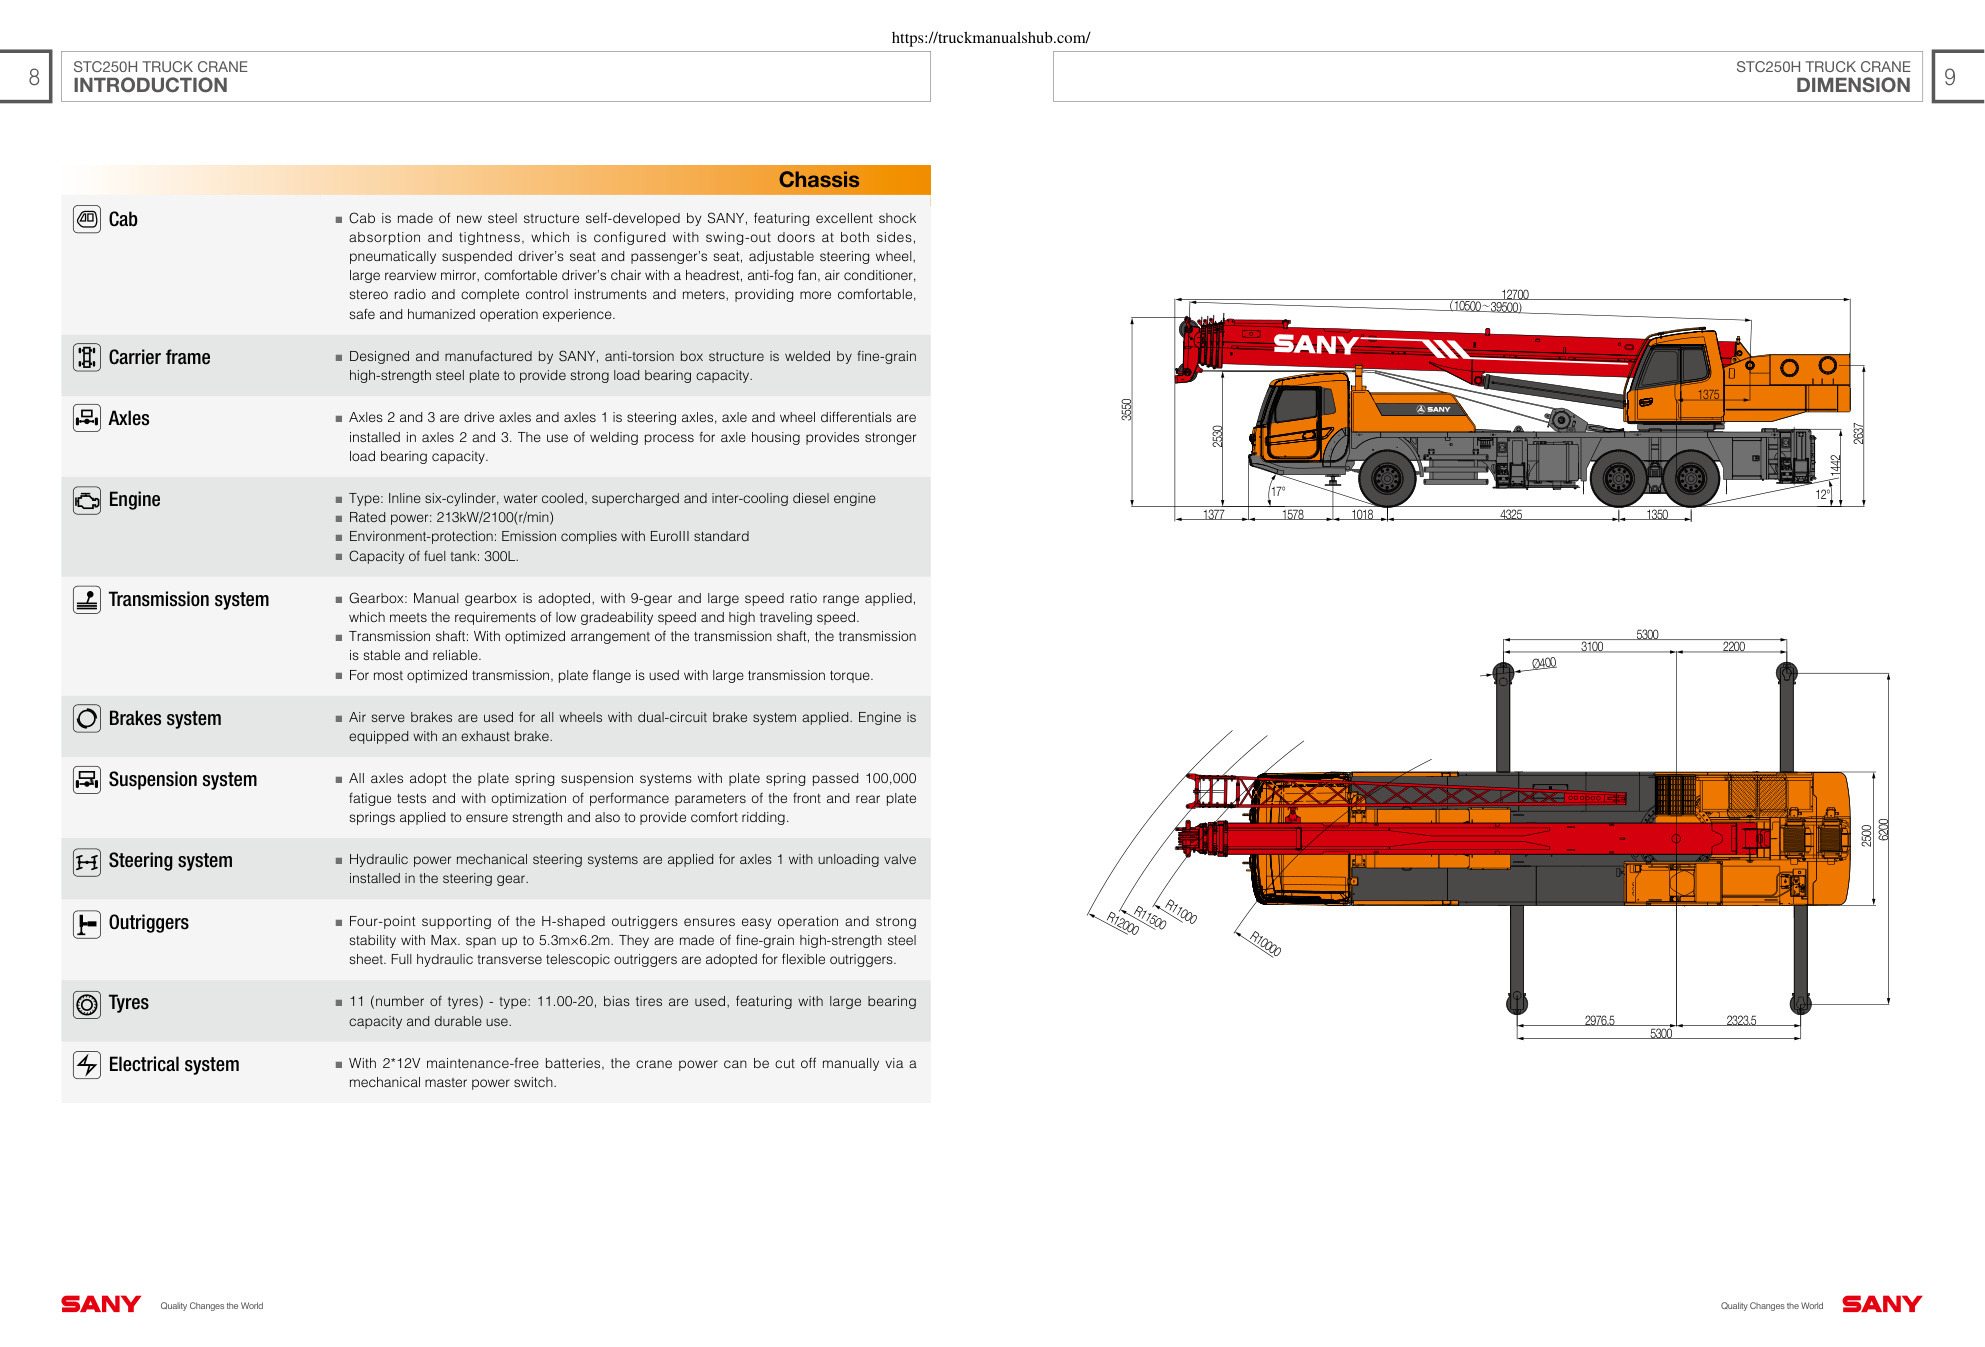Click the 12700 overall length dimension
The image size is (1985, 1347).
(x=1515, y=294)
